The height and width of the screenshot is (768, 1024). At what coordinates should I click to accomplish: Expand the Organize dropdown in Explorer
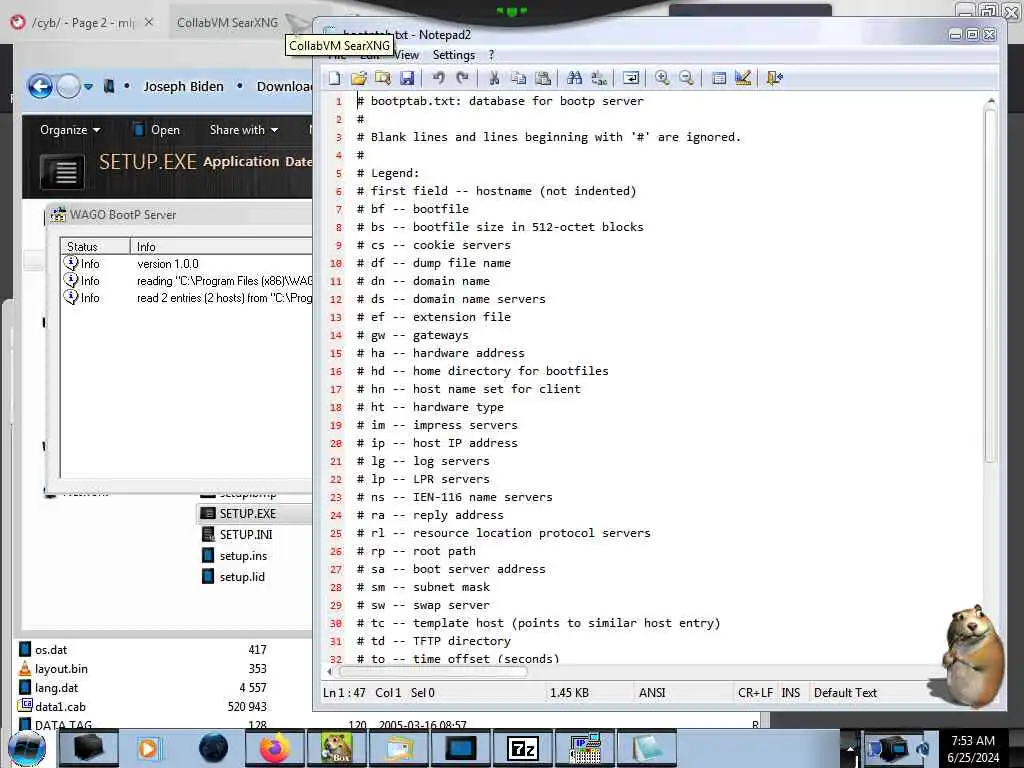(x=70, y=130)
